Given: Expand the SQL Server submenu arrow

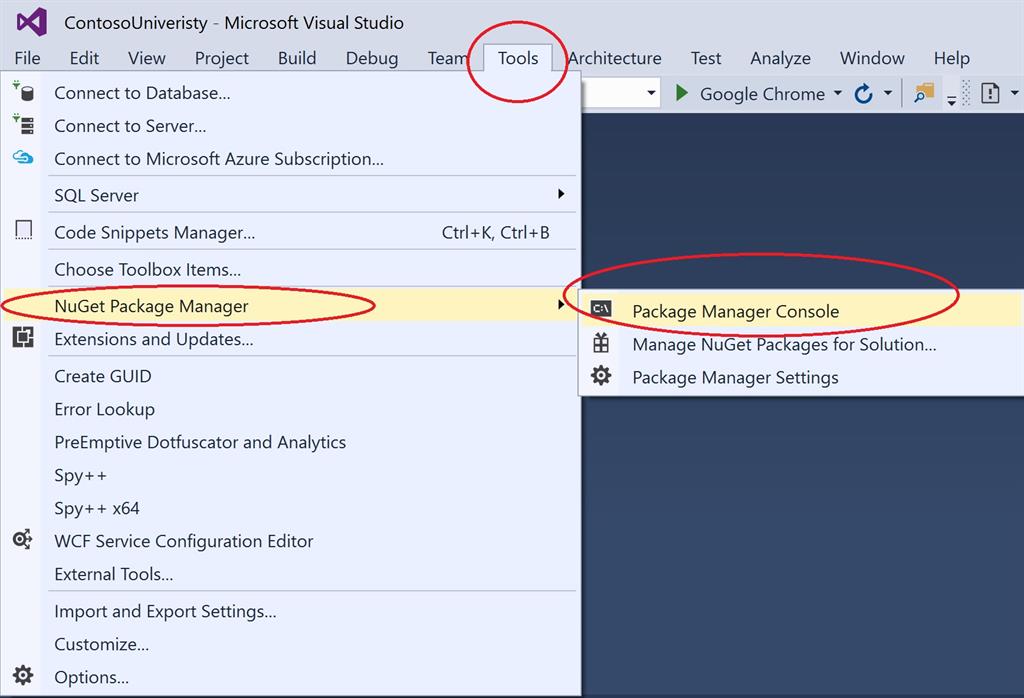Looking at the screenshot, I should [x=561, y=194].
